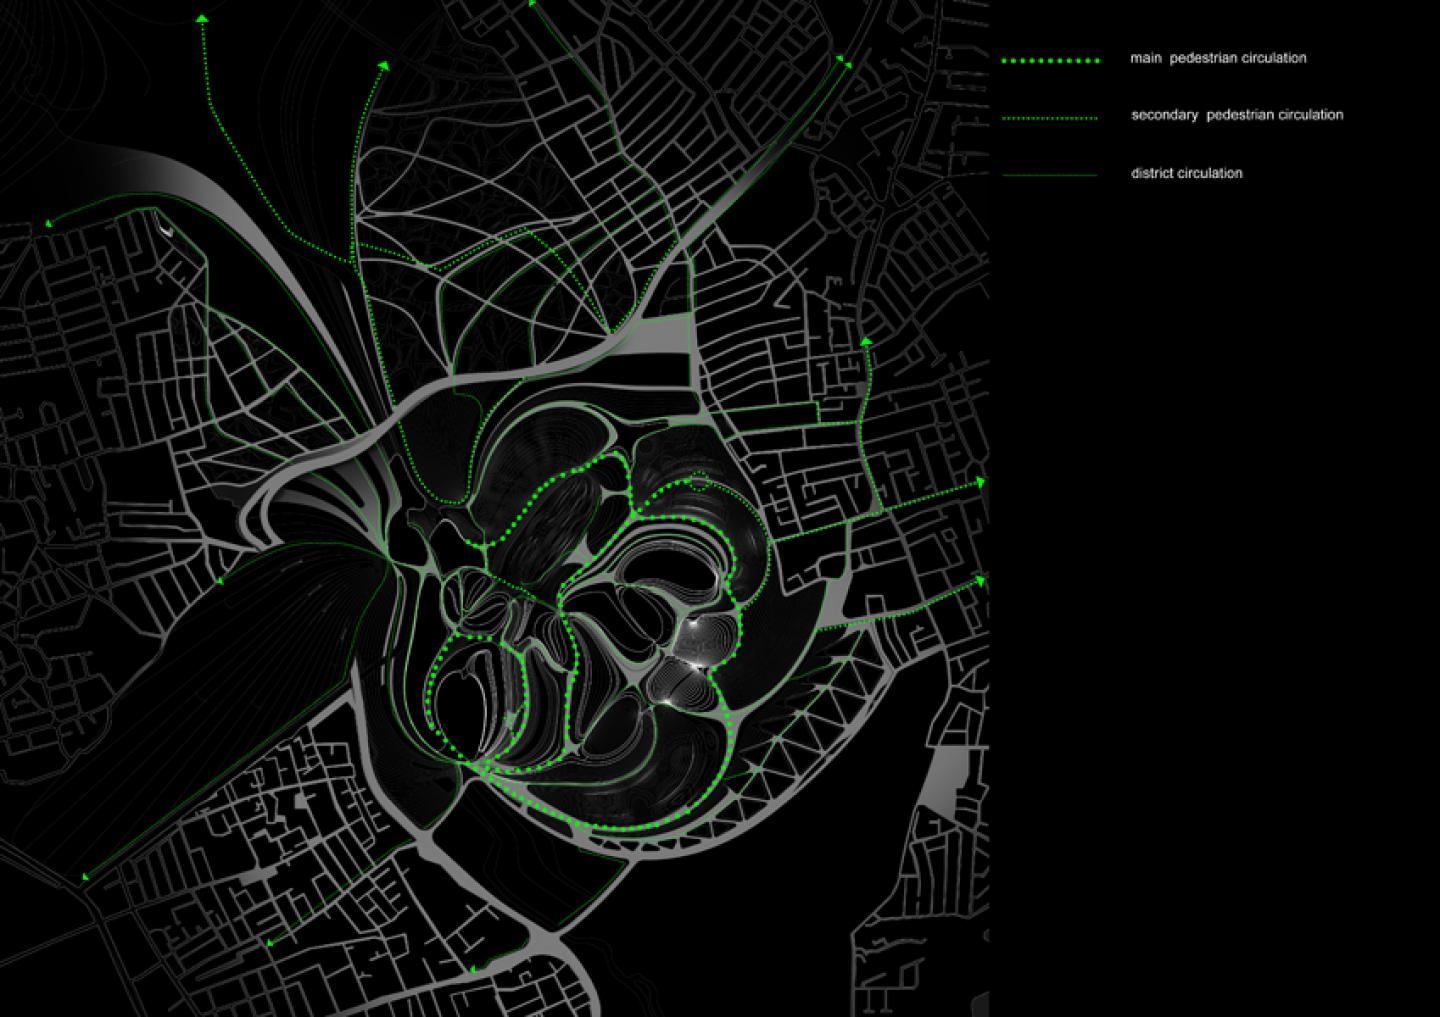
Task: Click the arrowhead at the bottom-center of the map
Action: coord(474,968)
